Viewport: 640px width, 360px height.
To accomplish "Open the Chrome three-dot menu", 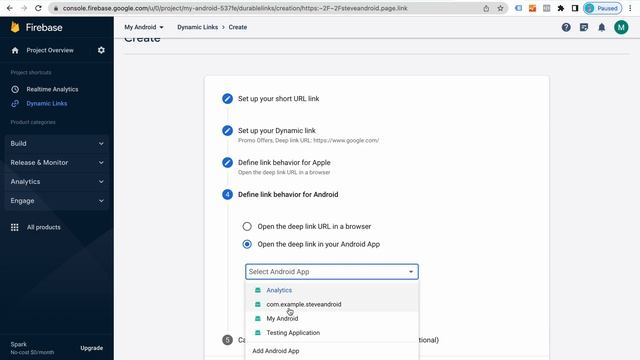I will (x=630, y=8).
